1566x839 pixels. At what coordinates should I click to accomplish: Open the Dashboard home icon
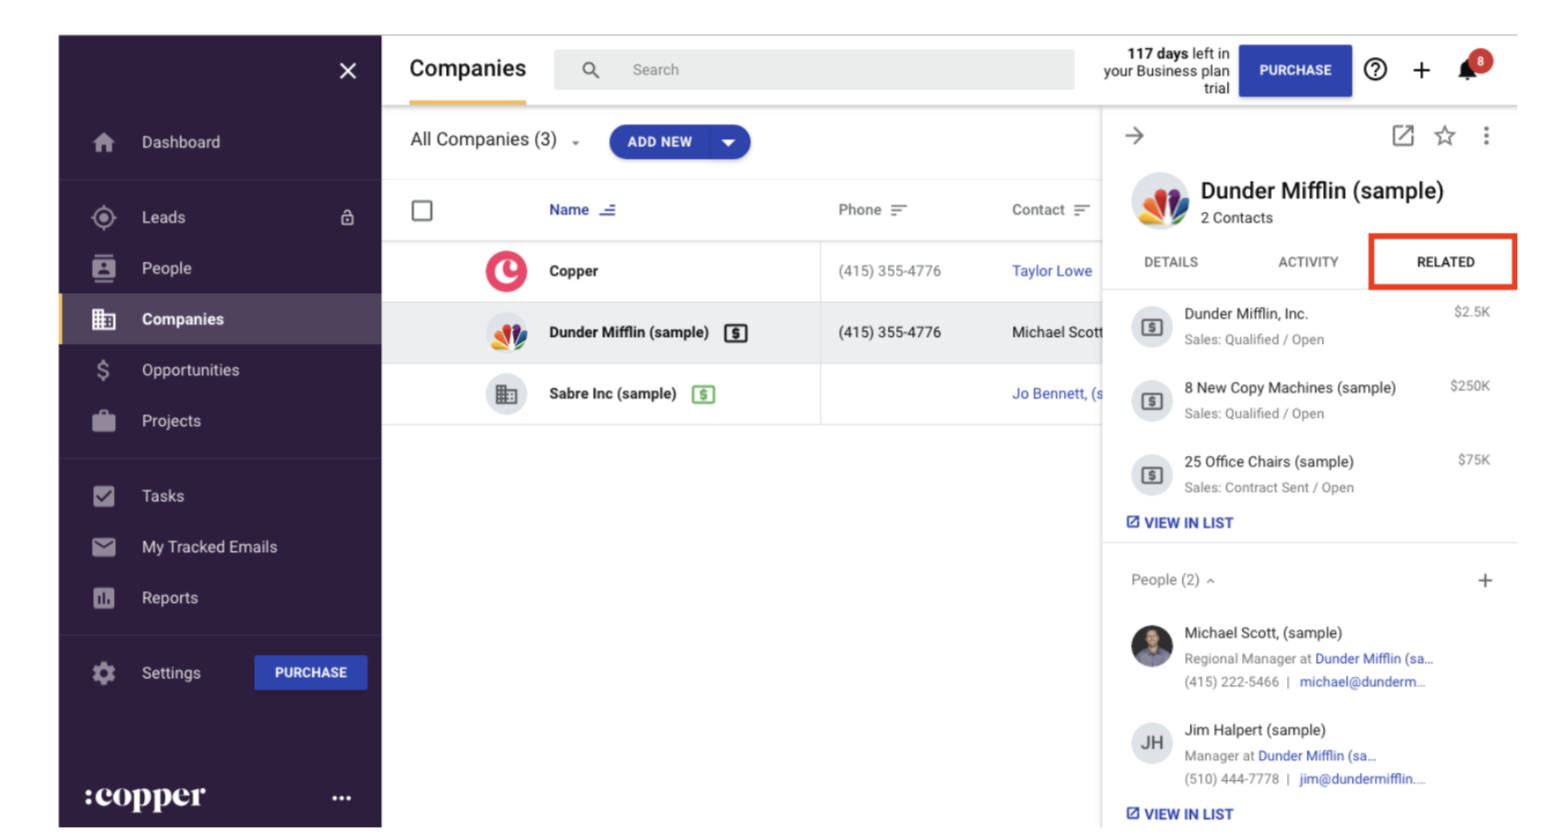[104, 142]
